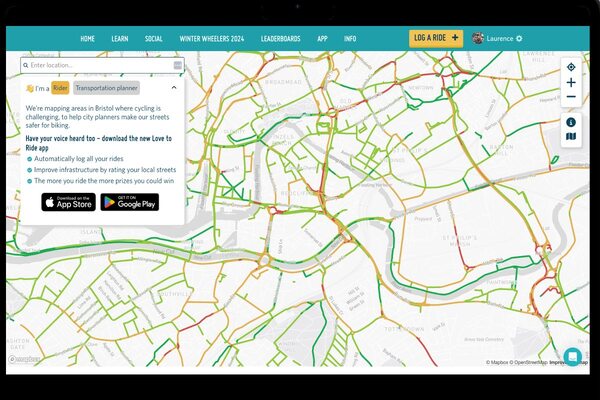Click the search magnifier icon
This screenshot has height=400, width=600.
tap(26, 65)
